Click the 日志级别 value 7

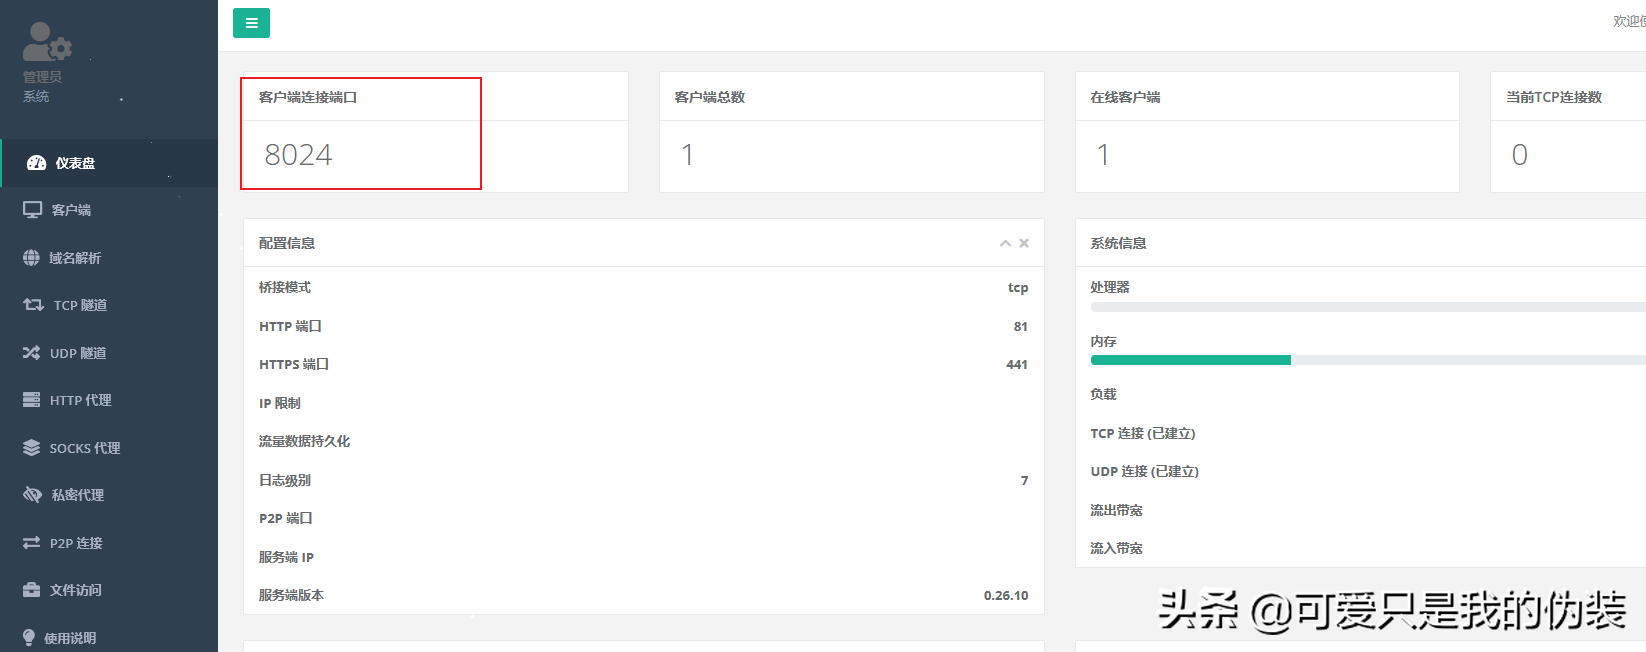[1024, 481]
